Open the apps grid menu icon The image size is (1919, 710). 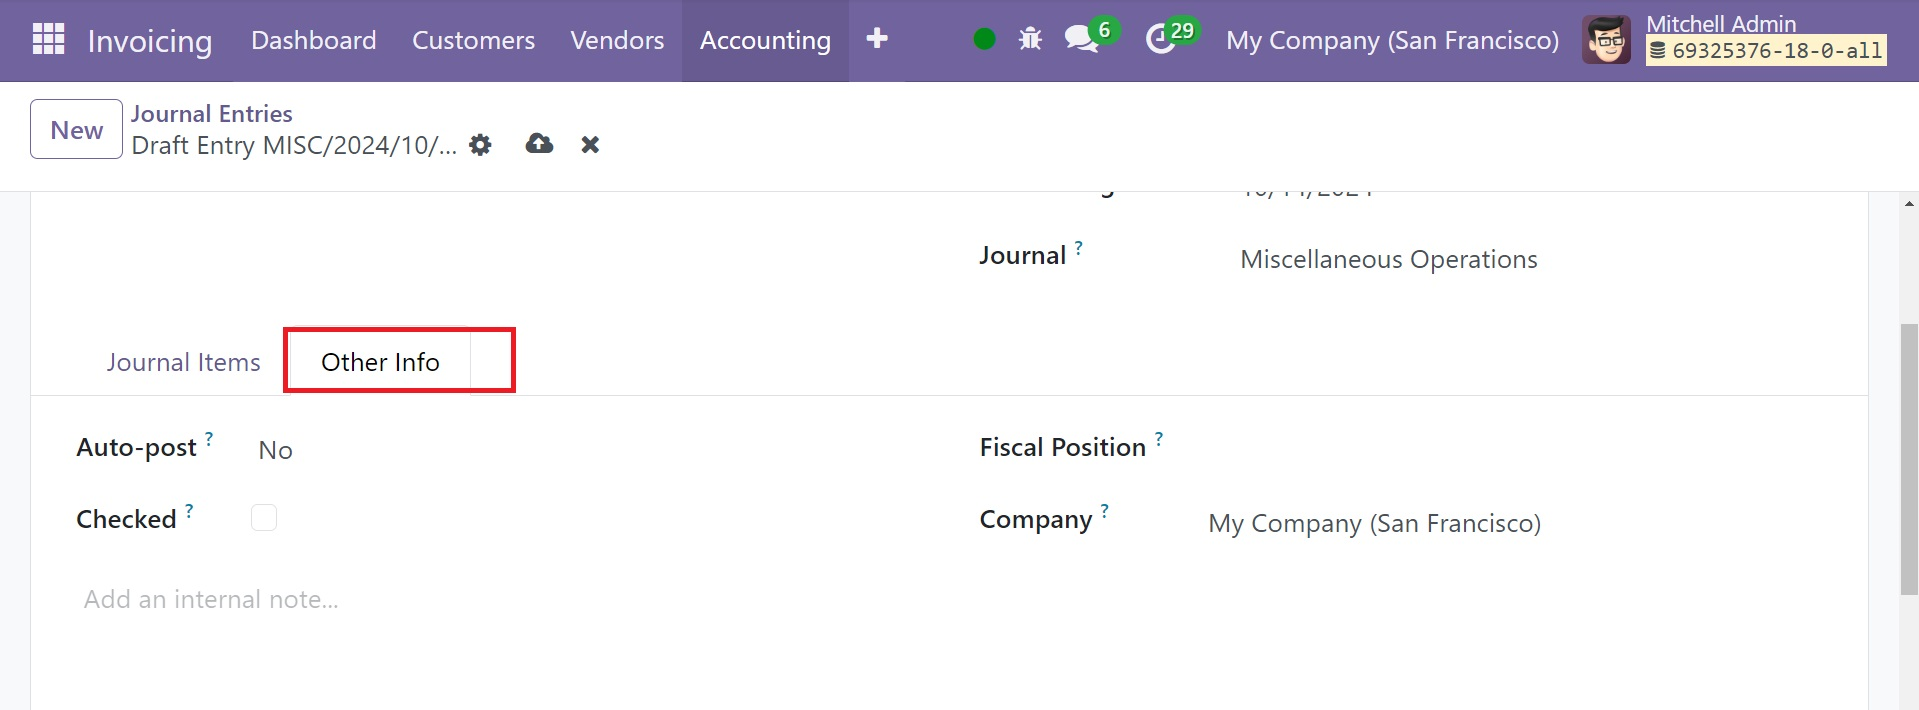pyautogui.click(x=48, y=40)
